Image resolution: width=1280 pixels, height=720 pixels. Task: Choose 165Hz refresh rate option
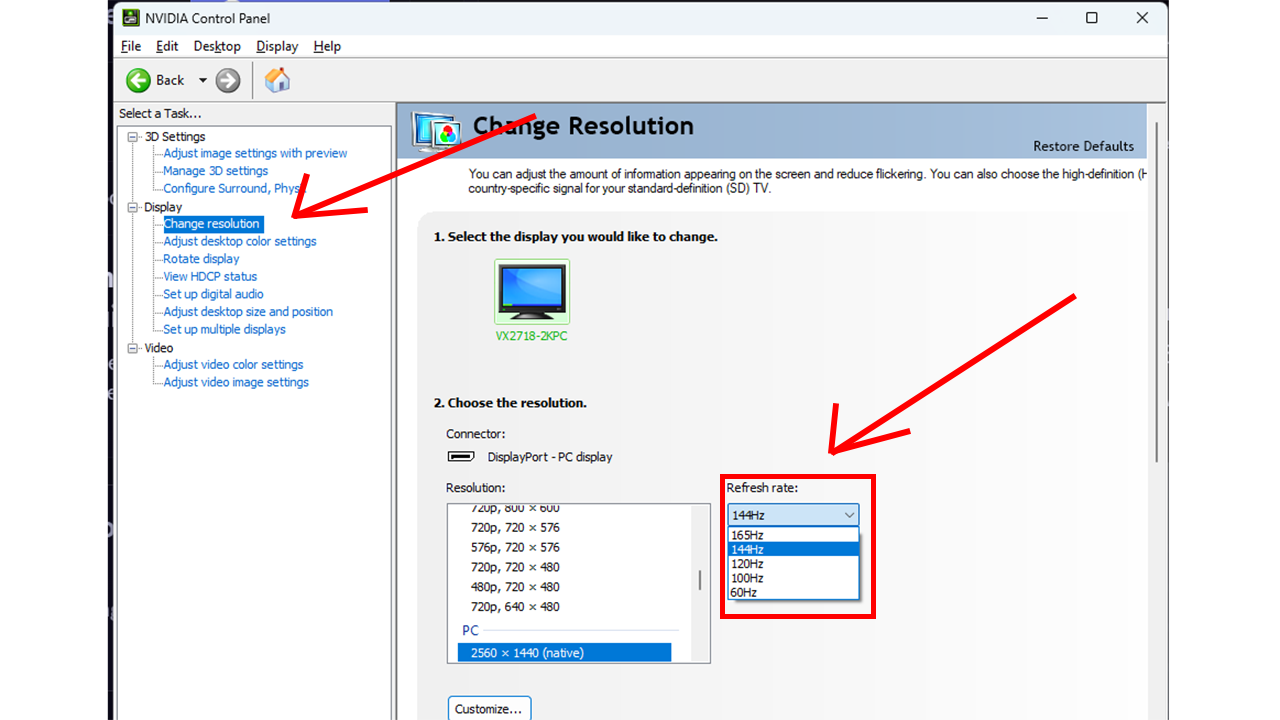point(793,535)
